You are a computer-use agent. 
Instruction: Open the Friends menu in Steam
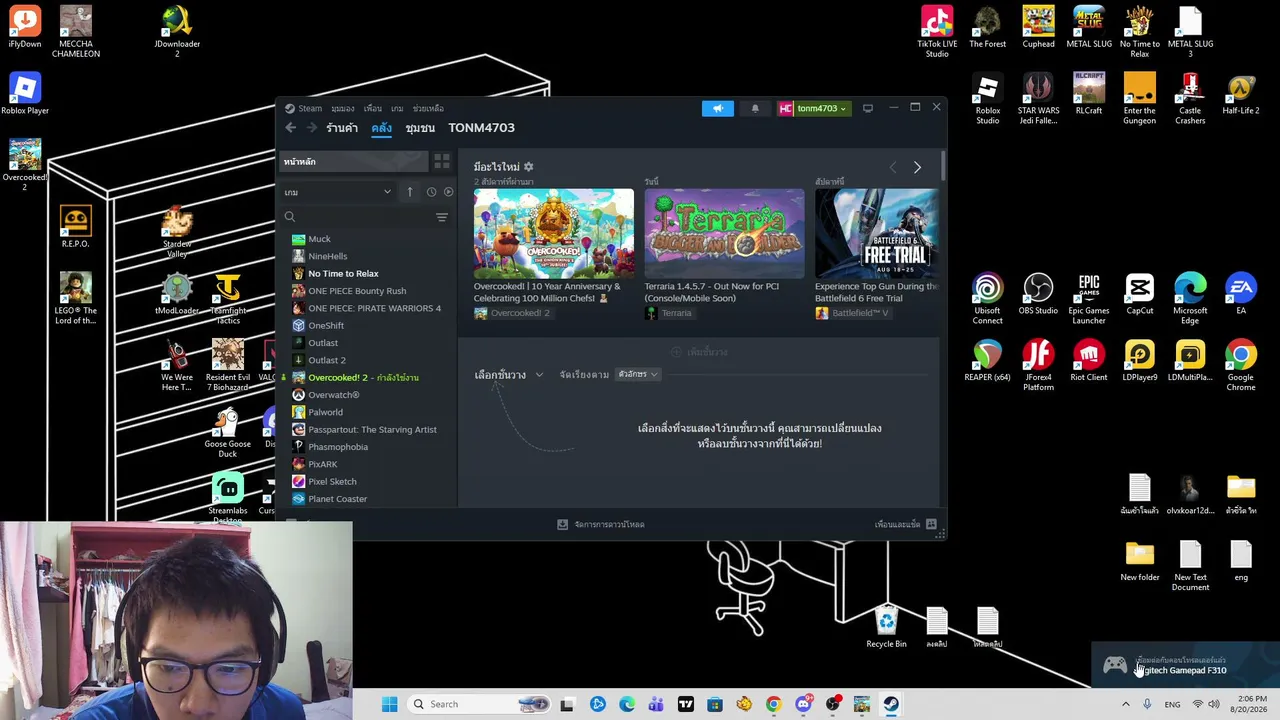tap(373, 108)
